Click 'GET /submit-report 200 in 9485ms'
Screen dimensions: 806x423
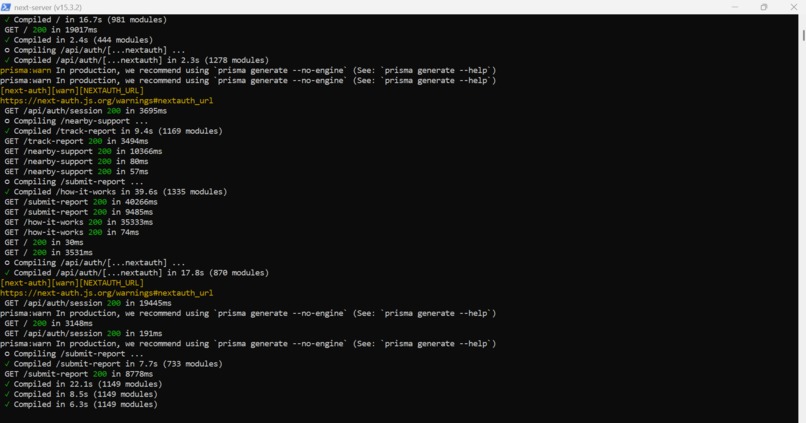point(79,212)
